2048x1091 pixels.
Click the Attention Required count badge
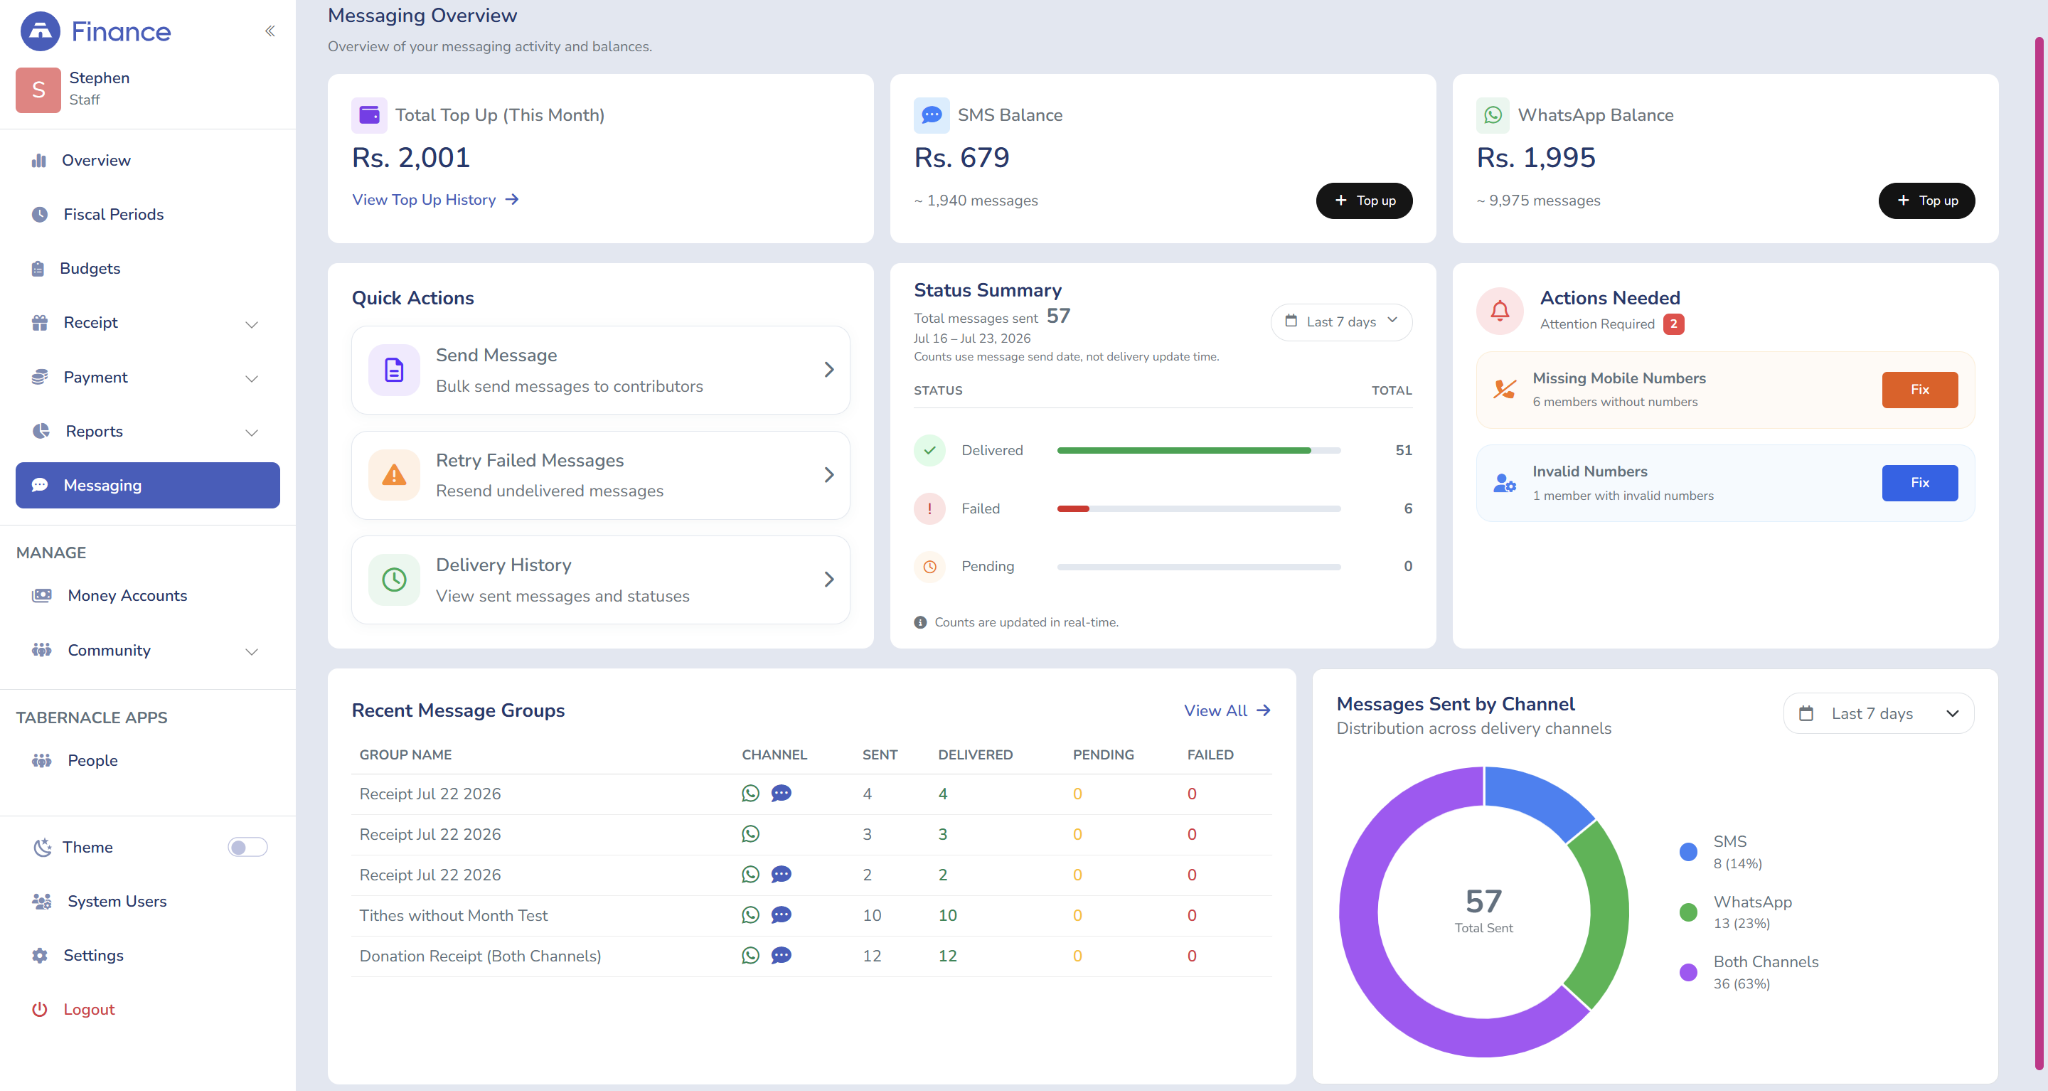coord(1673,324)
